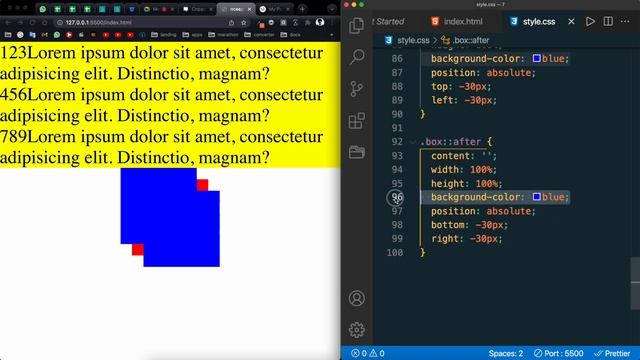Go back in the browser

(x=8, y=22)
